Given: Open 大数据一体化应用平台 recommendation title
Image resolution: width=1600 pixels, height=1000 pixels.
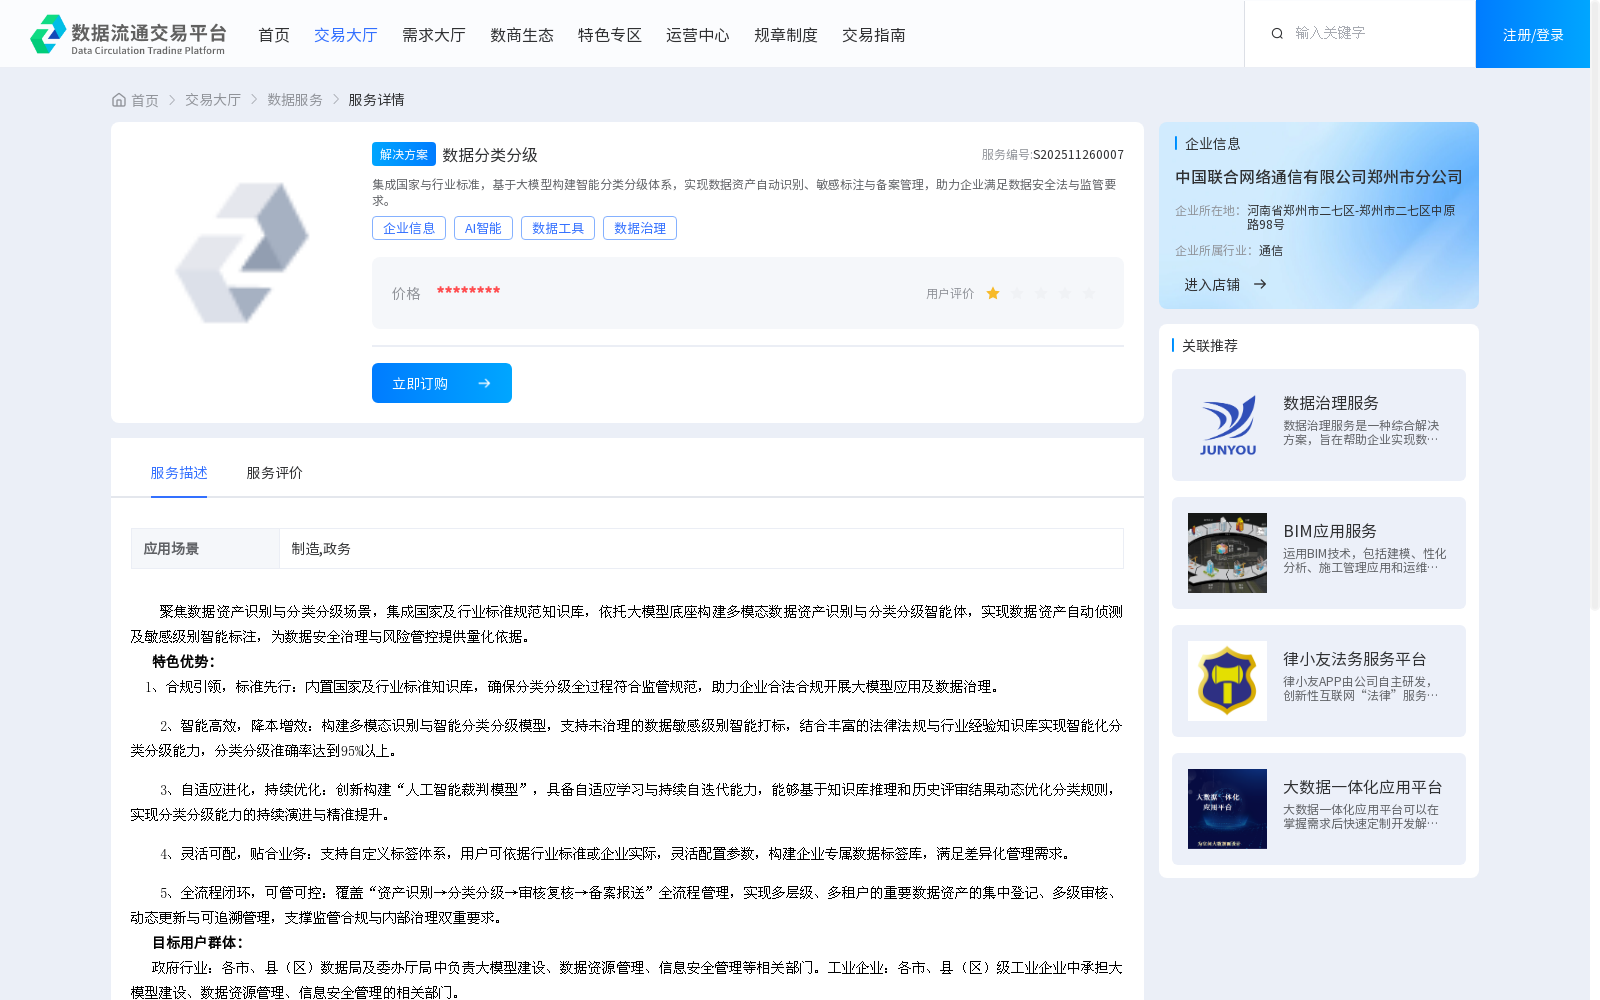Looking at the screenshot, I should tap(1363, 787).
